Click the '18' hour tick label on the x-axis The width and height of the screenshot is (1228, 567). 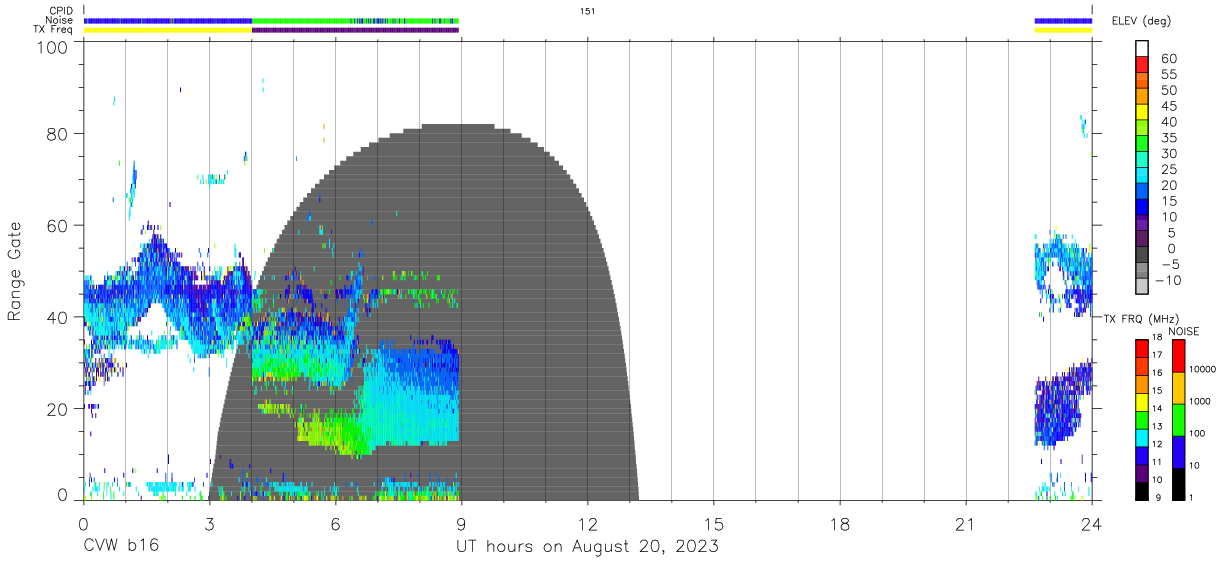pos(839,524)
